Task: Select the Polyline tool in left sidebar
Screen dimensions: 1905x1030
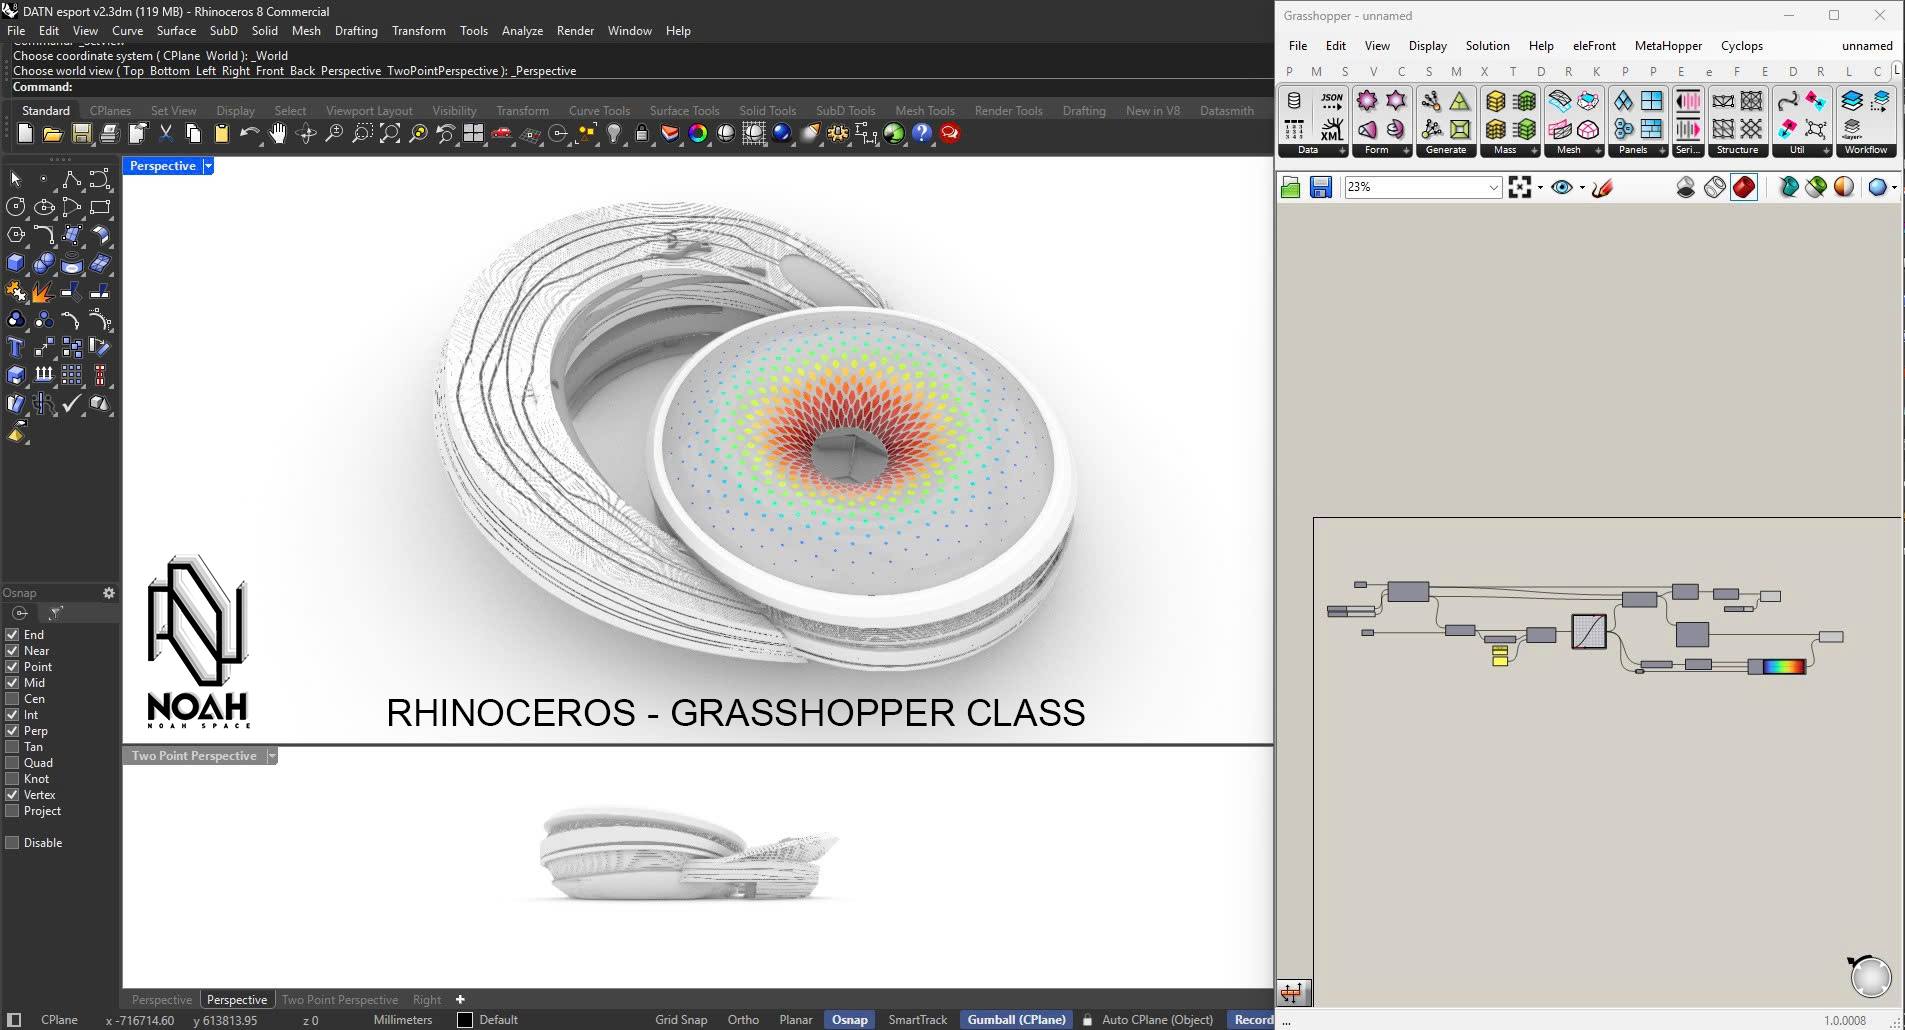Action: [71, 179]
